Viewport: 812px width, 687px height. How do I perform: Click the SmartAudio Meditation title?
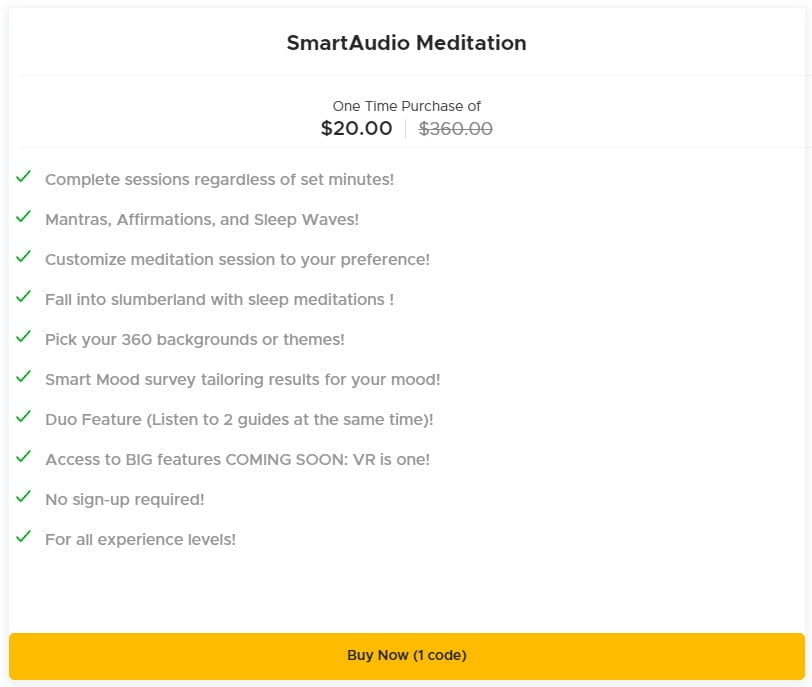tap(406, 43)
